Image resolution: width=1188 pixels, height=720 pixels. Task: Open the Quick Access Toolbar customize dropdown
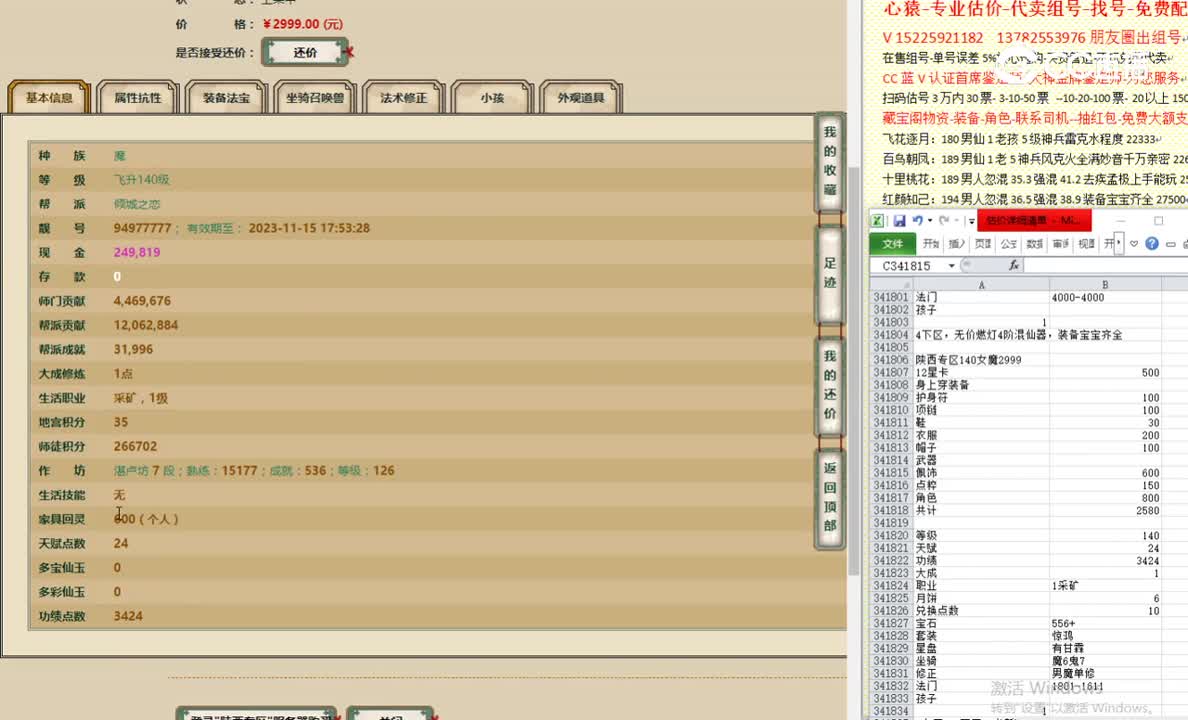tap(971, 220)
